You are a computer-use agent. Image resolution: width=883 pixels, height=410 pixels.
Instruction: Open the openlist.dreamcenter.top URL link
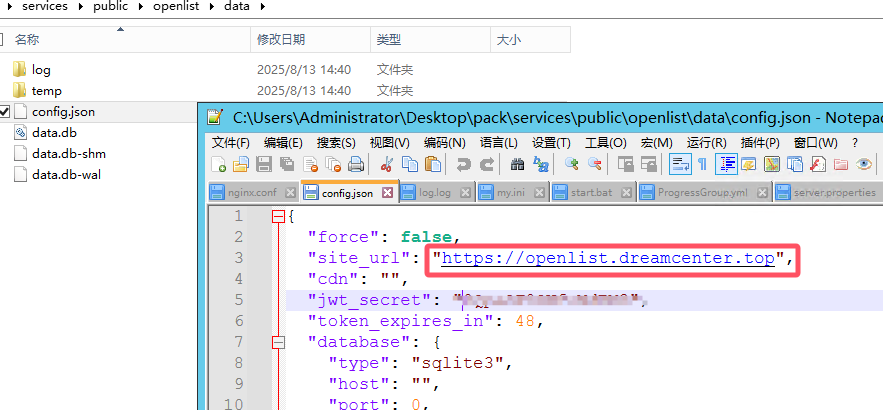tap(609, 259)
